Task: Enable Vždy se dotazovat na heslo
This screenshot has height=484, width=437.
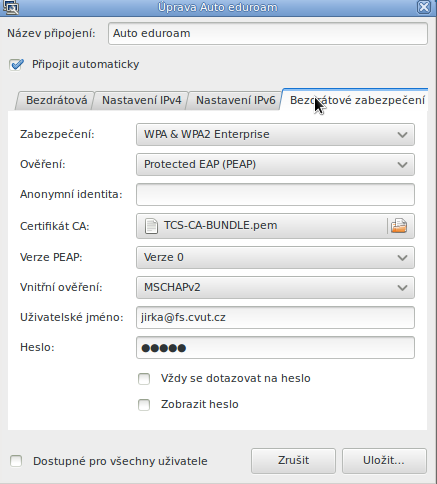Action: [144, 379]
